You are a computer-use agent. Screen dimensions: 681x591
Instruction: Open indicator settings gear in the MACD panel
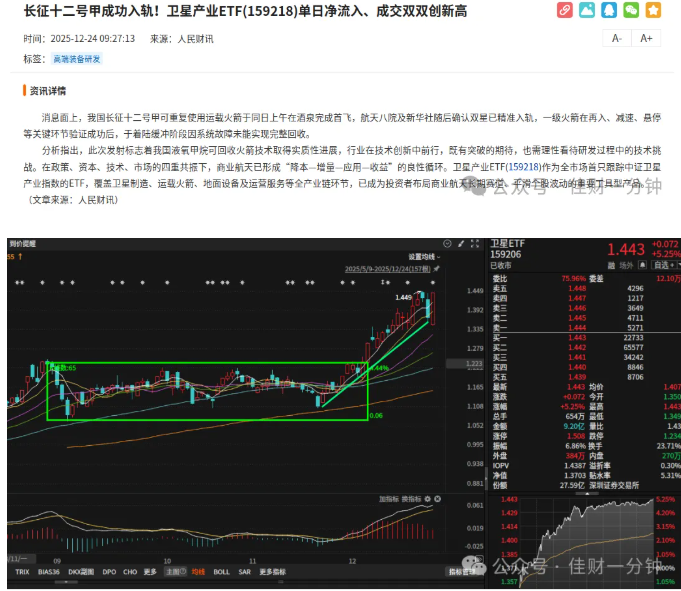point(427,499)
